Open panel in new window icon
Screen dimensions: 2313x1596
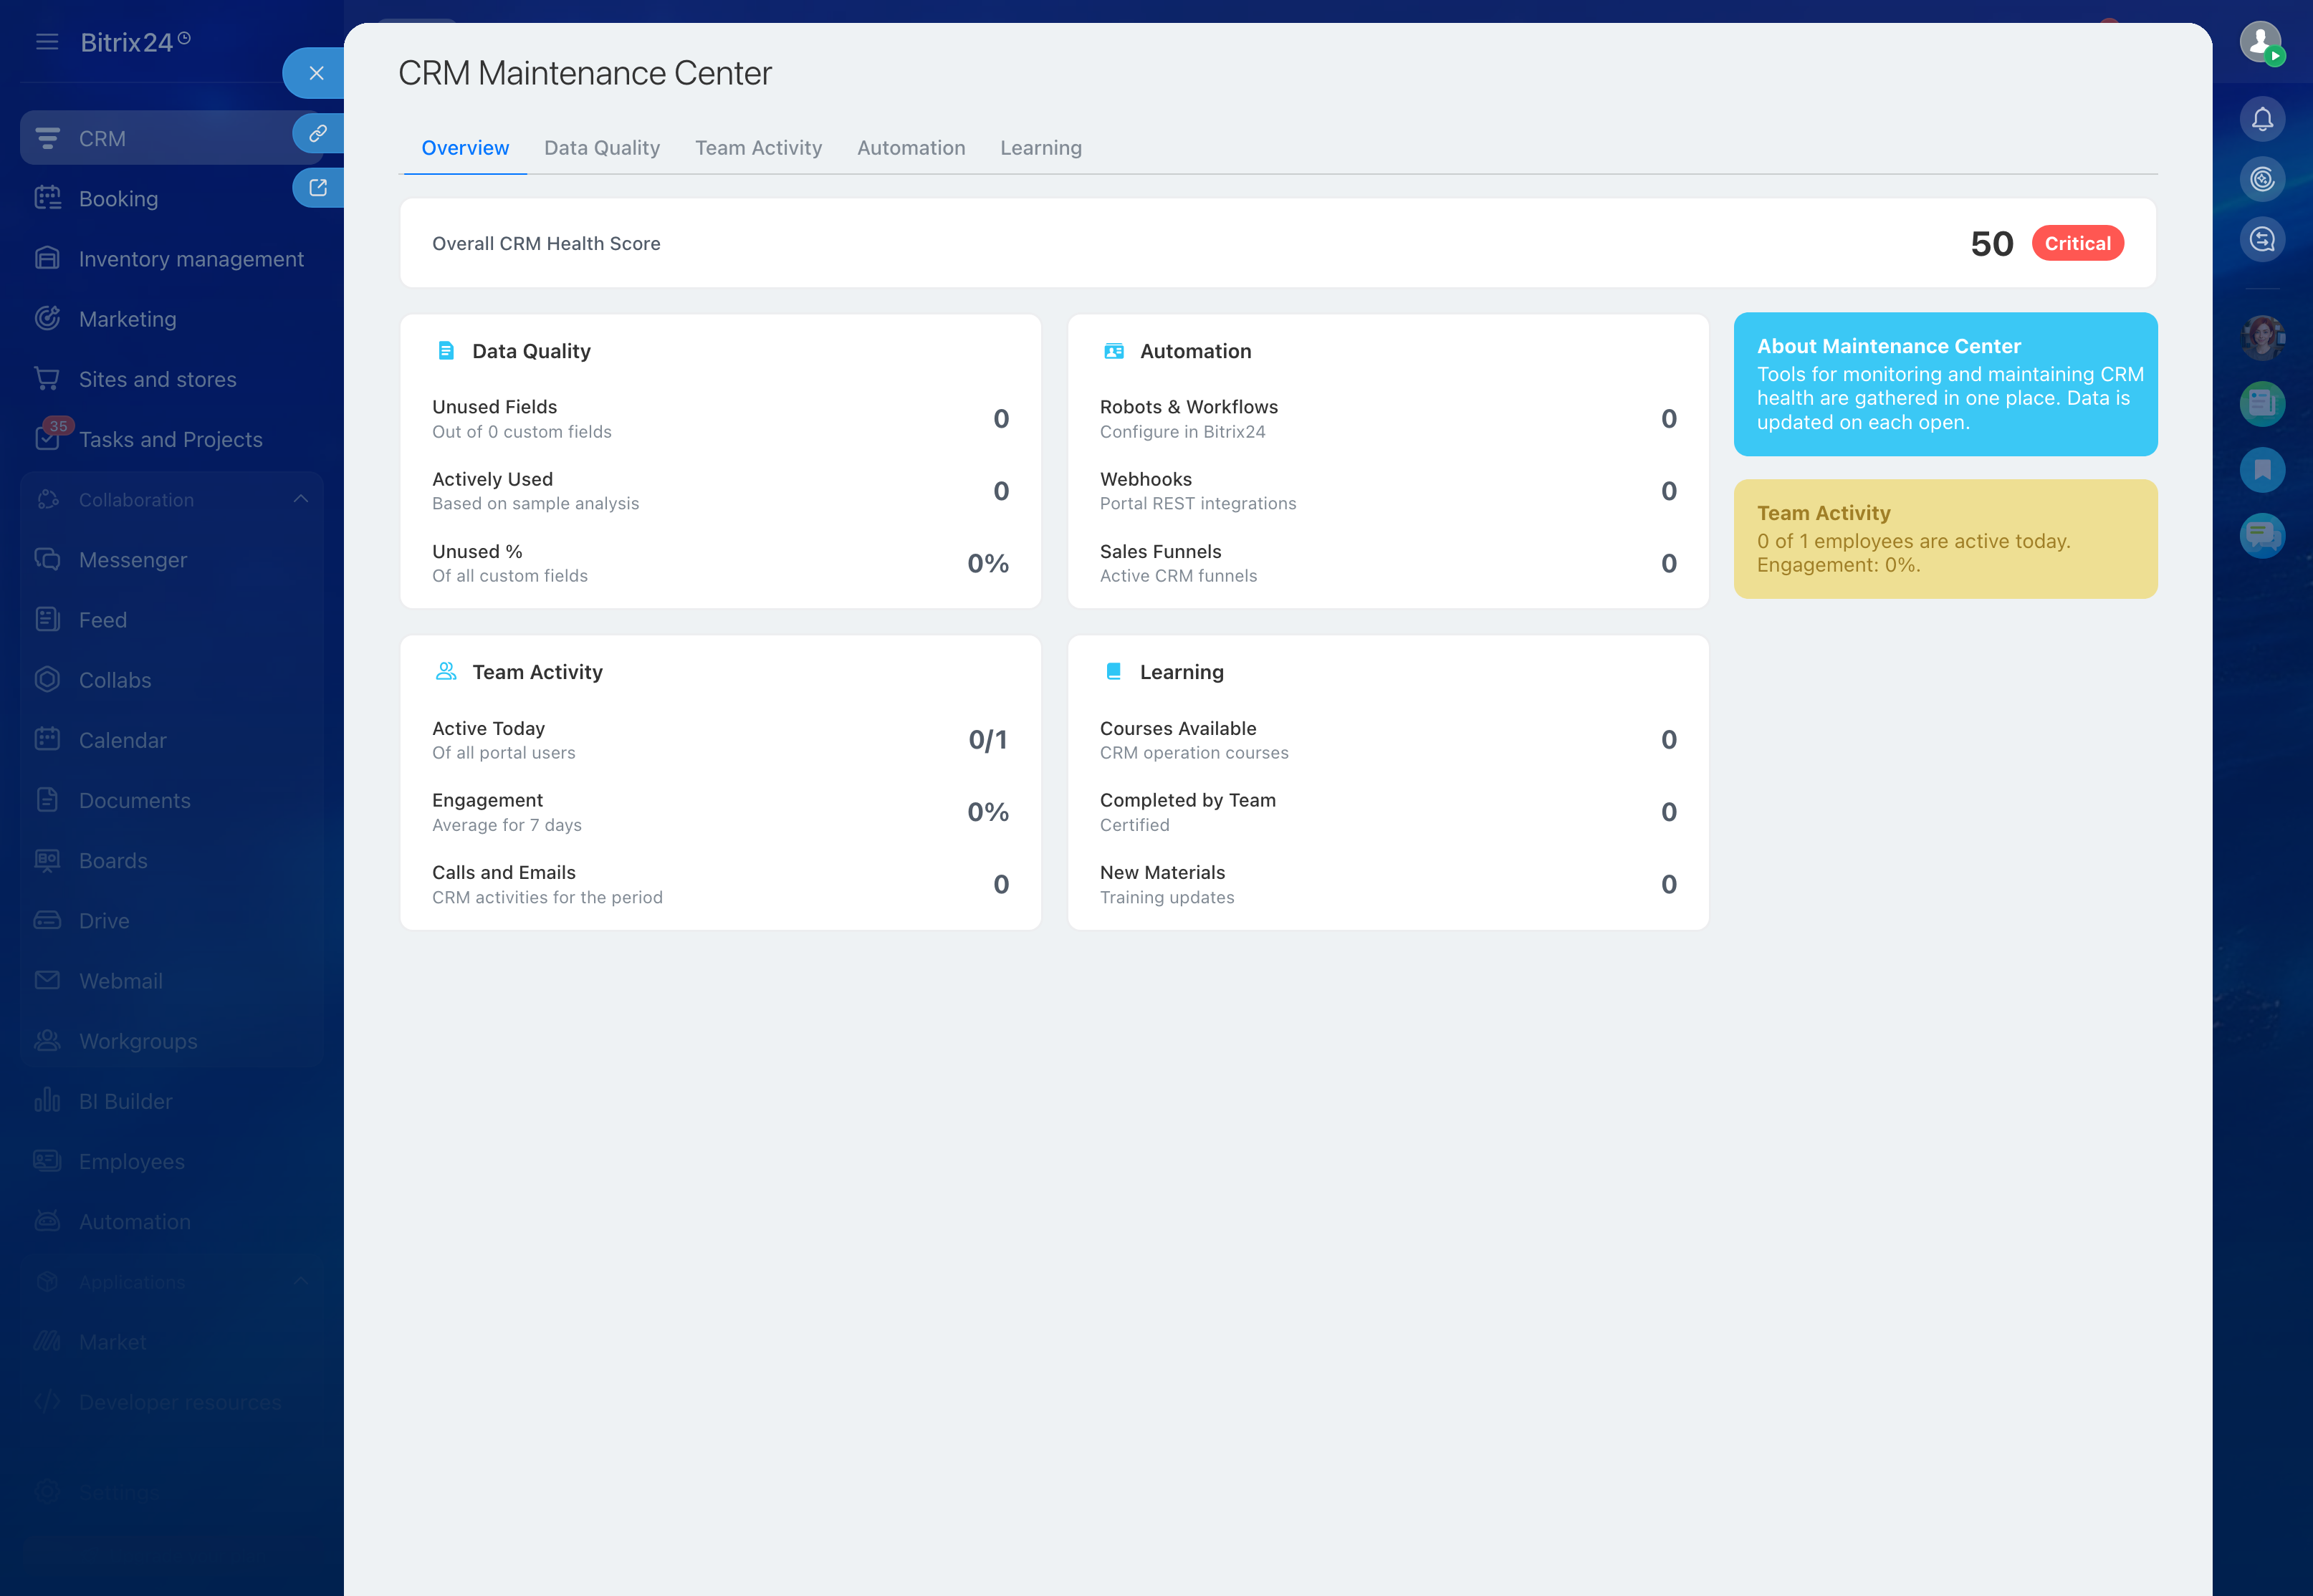click(318, 188)
